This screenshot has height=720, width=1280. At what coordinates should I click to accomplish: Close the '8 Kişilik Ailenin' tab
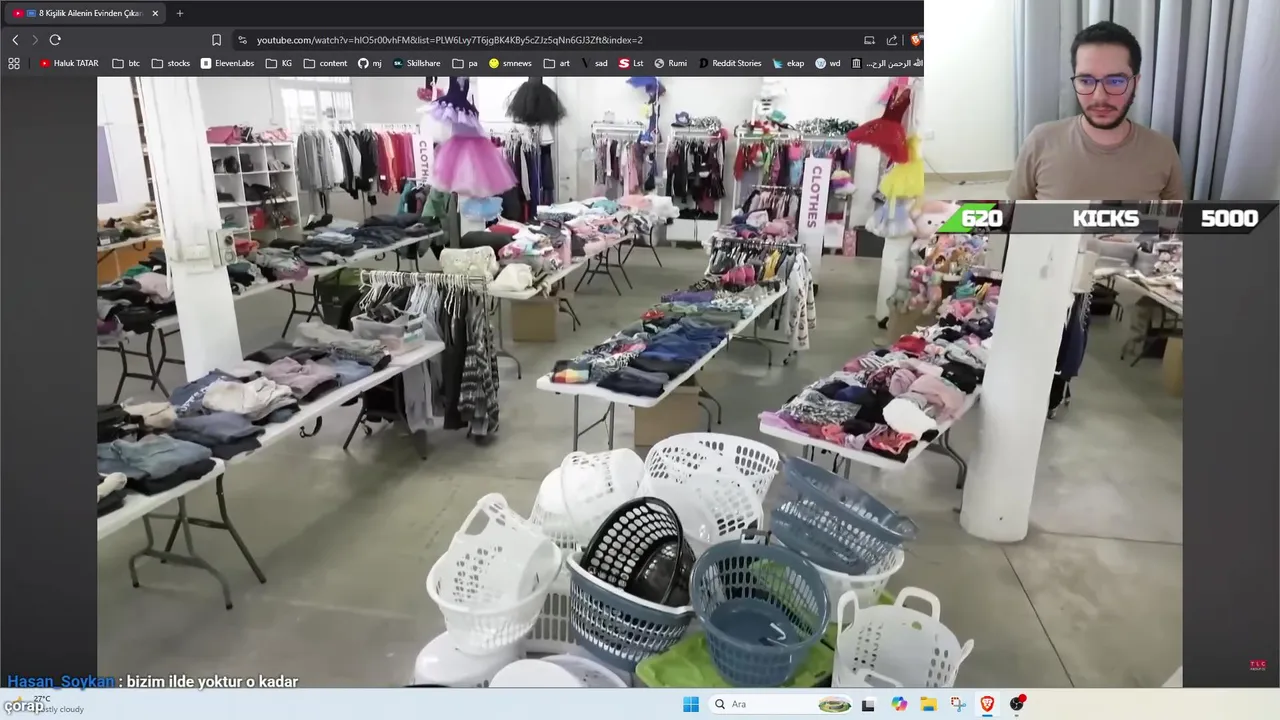click(x=155, y=13)
